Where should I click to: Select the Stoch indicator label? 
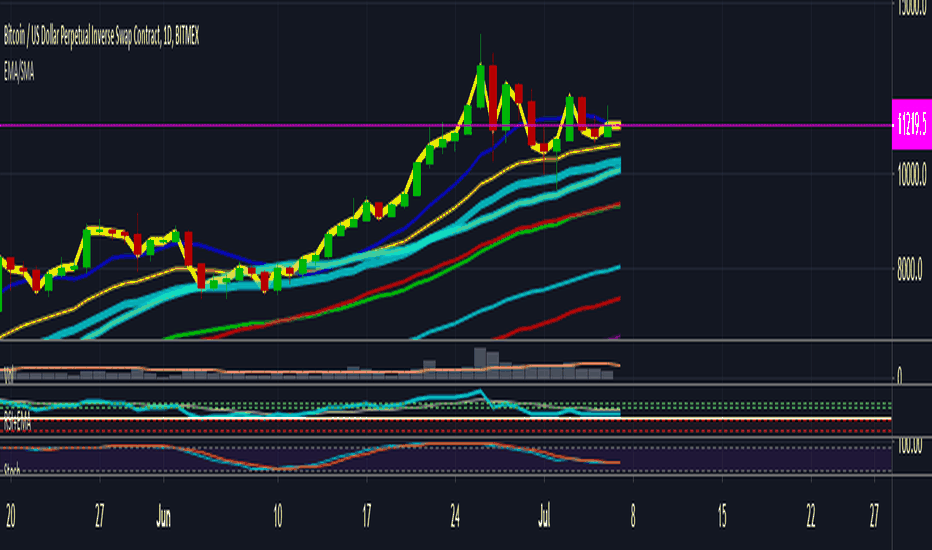(12, 470)
